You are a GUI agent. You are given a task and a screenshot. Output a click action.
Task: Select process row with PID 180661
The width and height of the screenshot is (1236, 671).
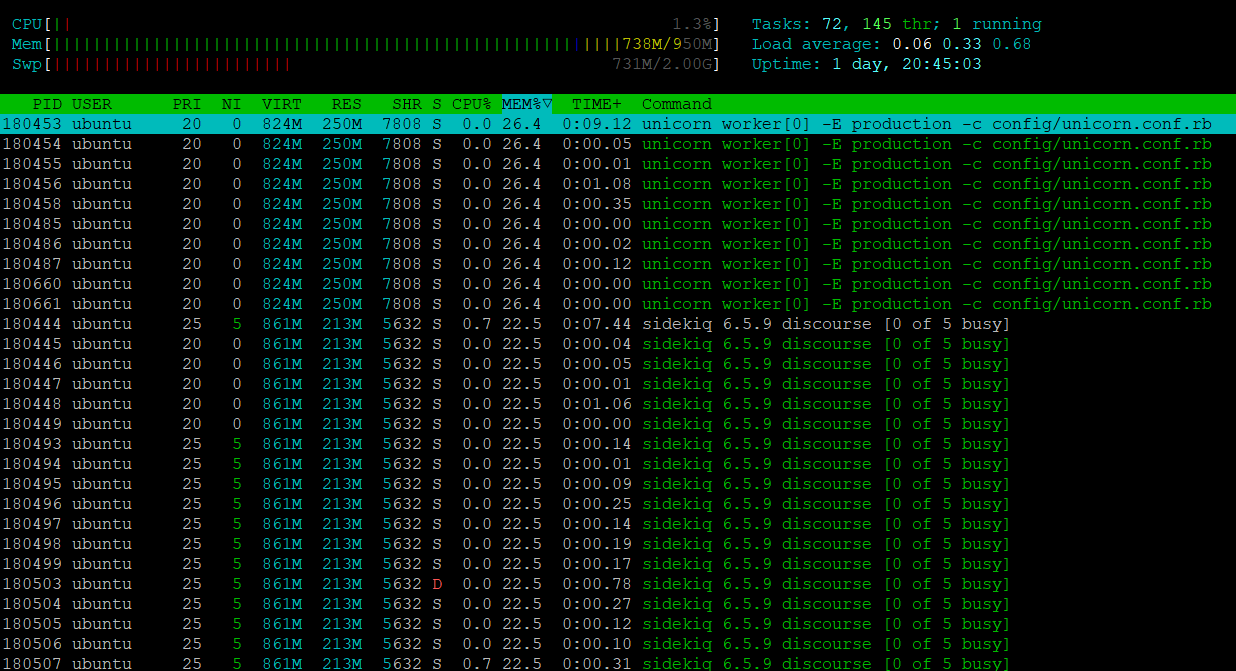618,304
